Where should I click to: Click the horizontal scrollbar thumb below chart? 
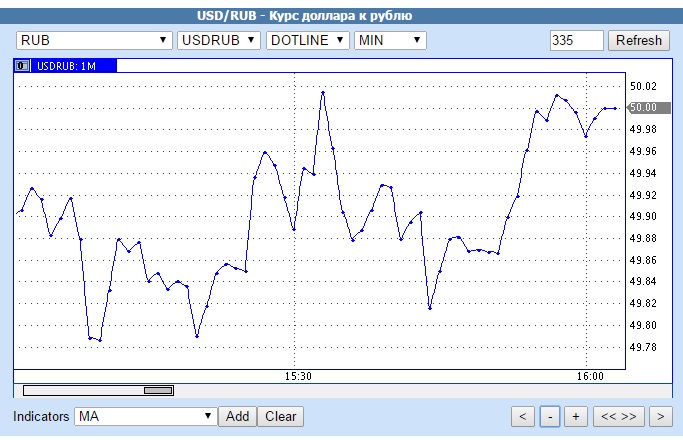pyautogui.click(x=158, y=390)
